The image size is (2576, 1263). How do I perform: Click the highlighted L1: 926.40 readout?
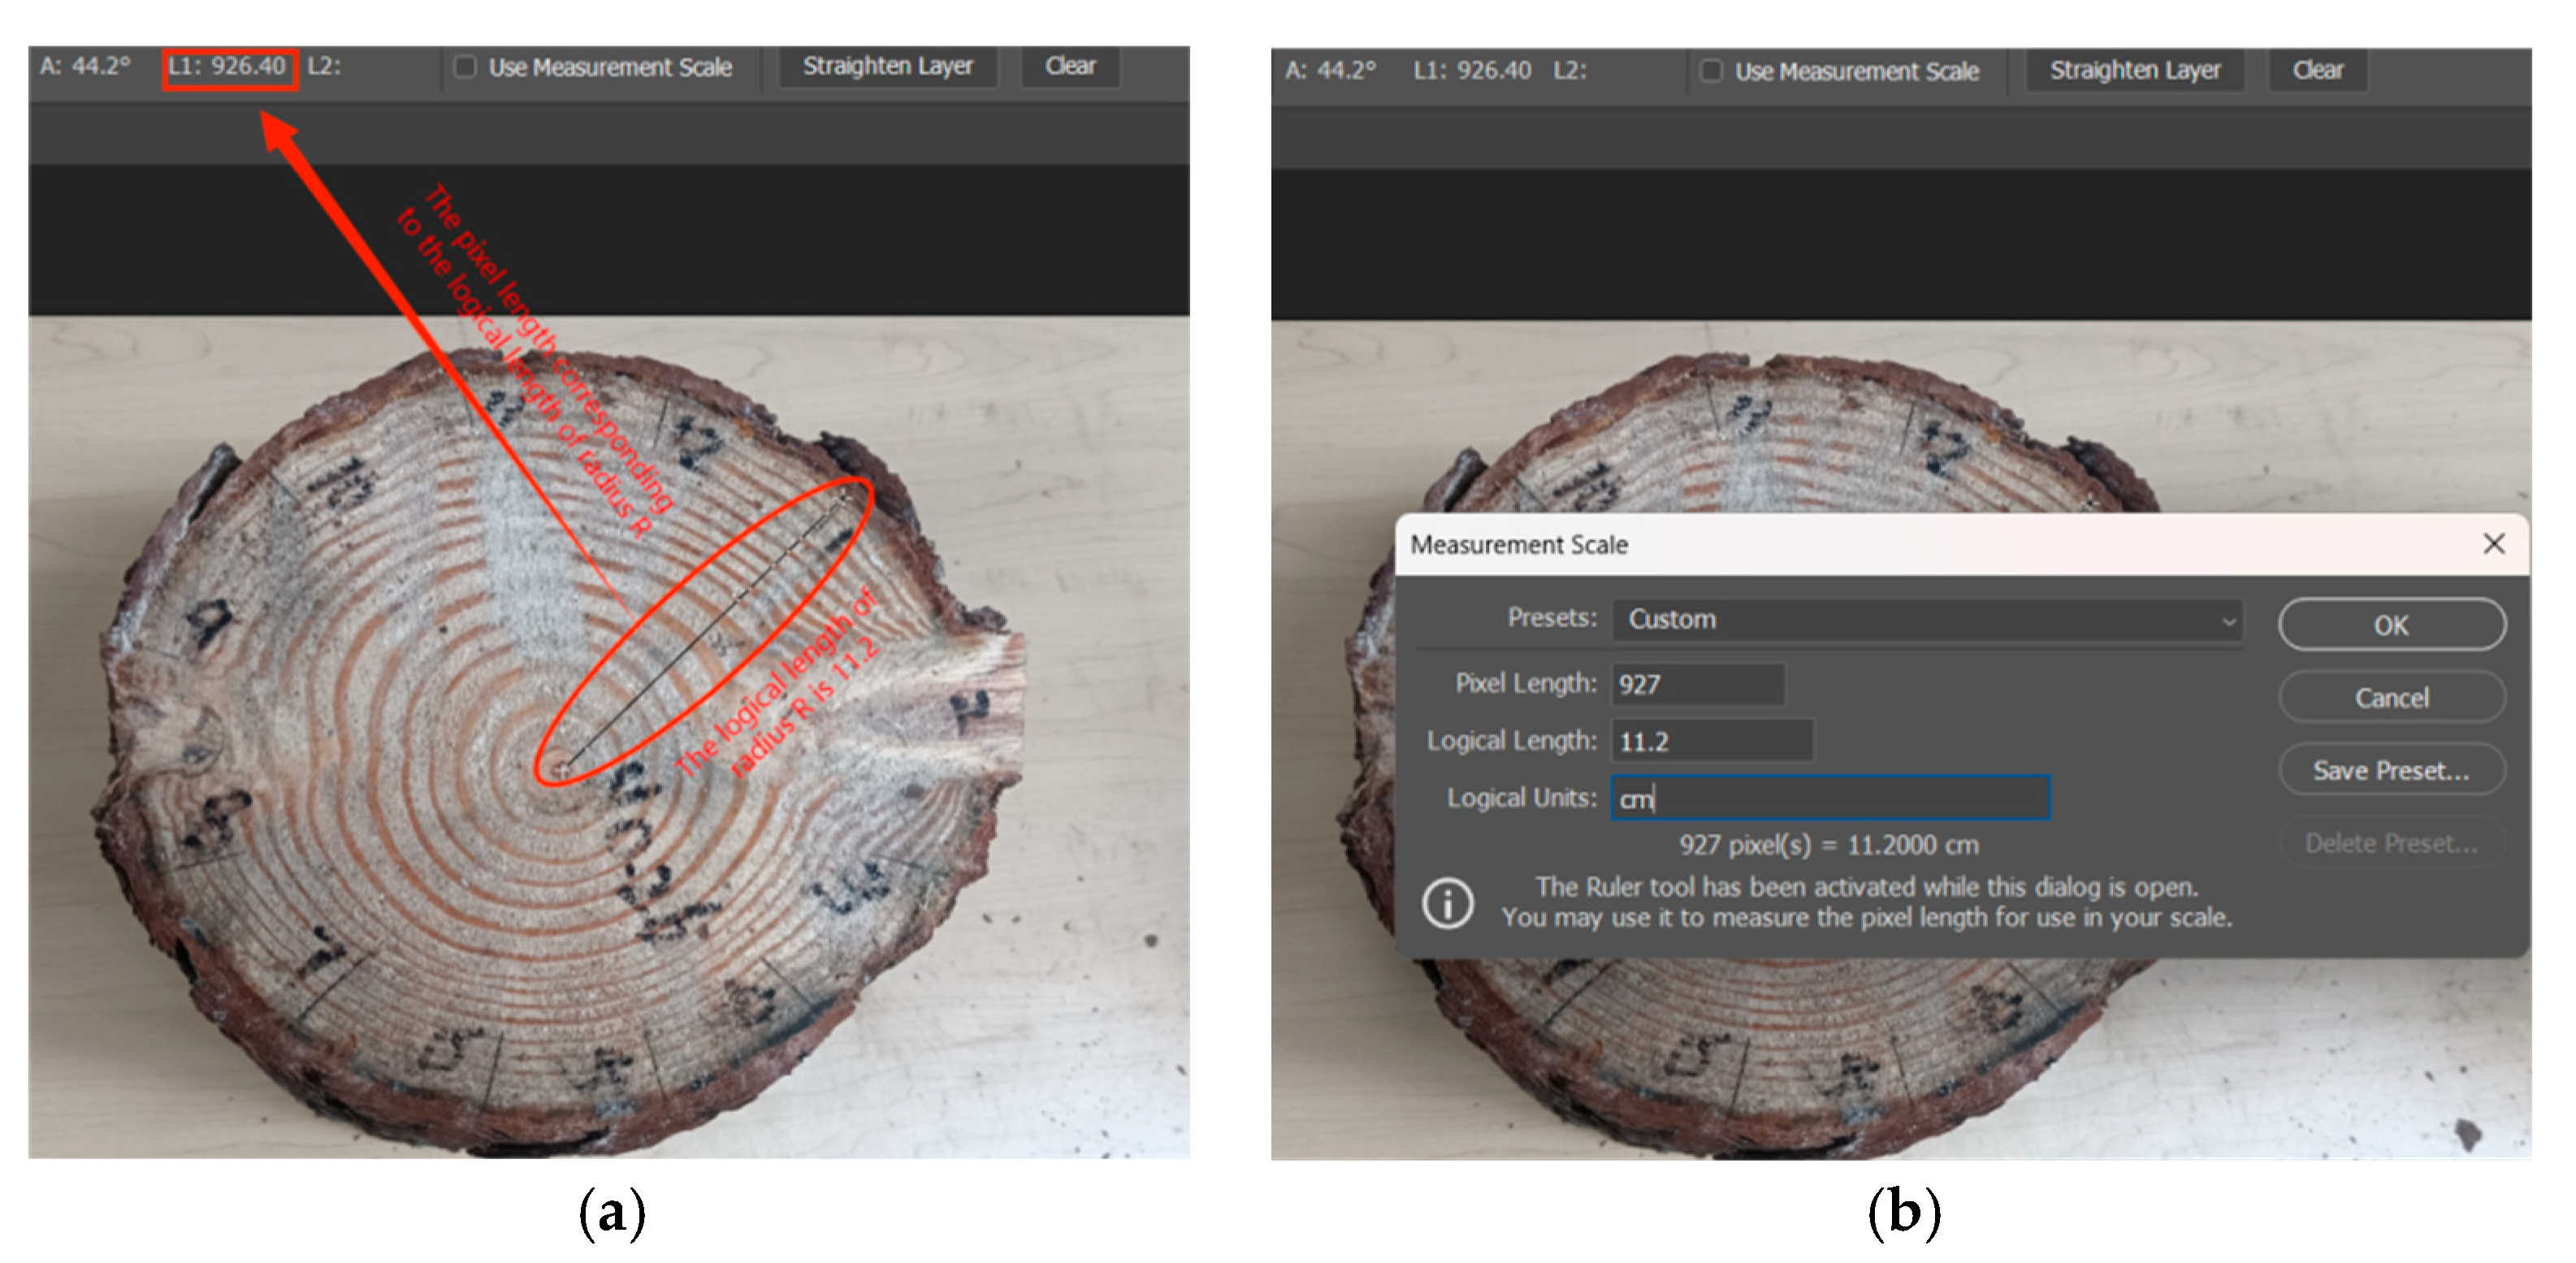pyautogui.click(x=229, y=67)
